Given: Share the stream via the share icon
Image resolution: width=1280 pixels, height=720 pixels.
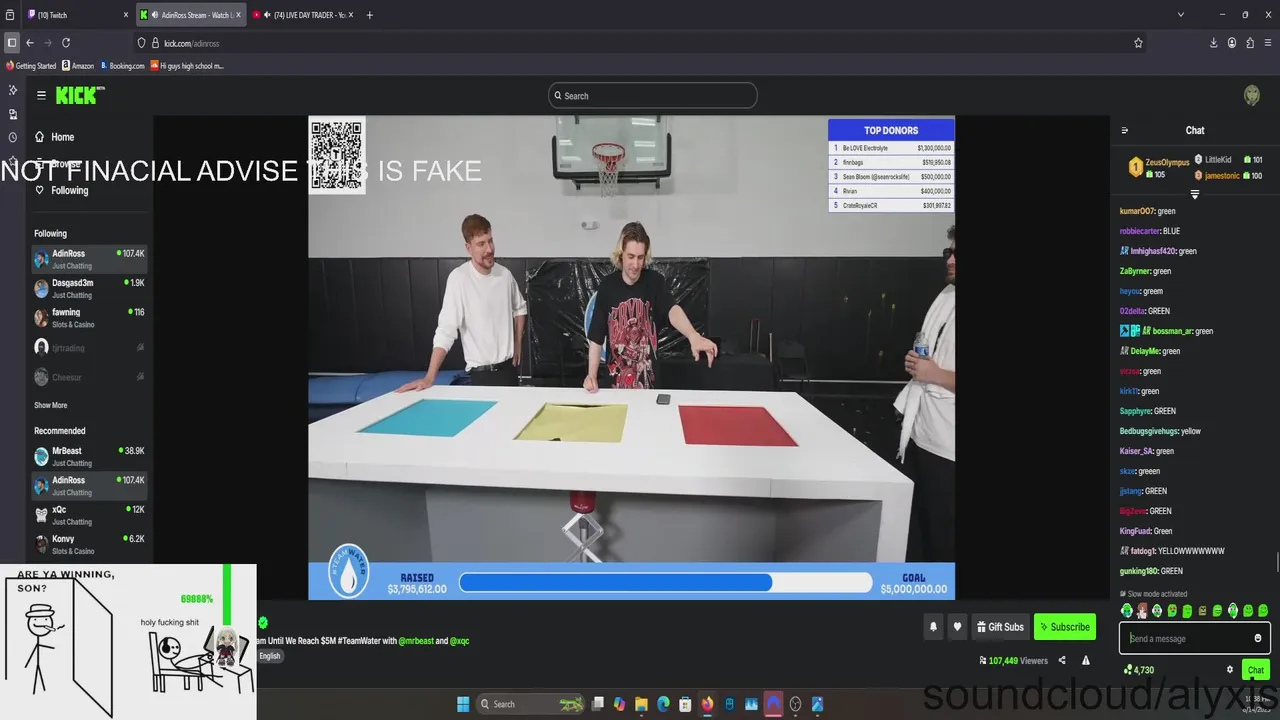Looking at the screenshot, I should point(1062,660).
